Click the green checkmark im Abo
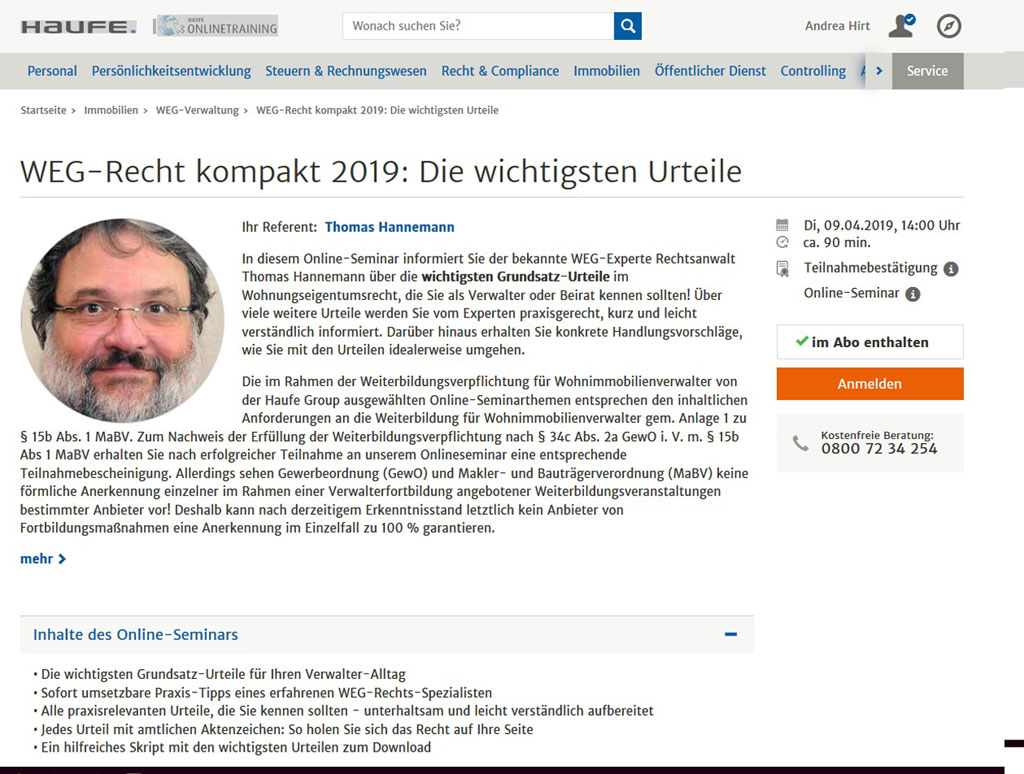 click(x=802, y=341)
